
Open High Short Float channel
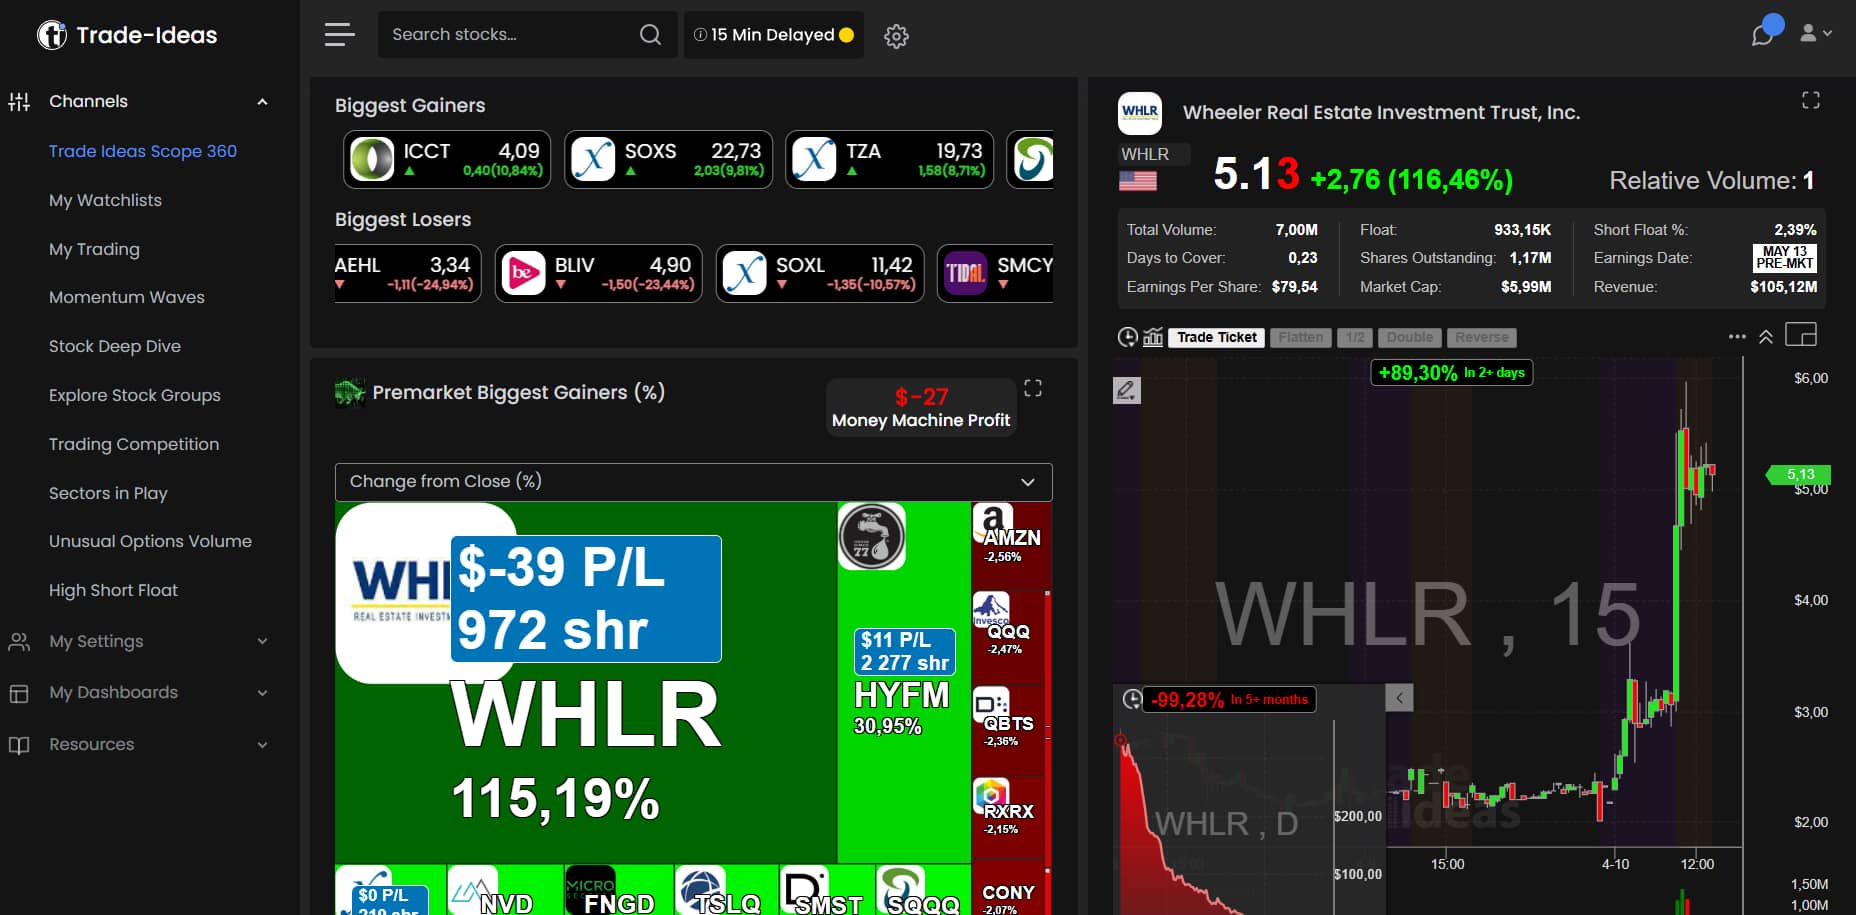click(x=113, y=590)
